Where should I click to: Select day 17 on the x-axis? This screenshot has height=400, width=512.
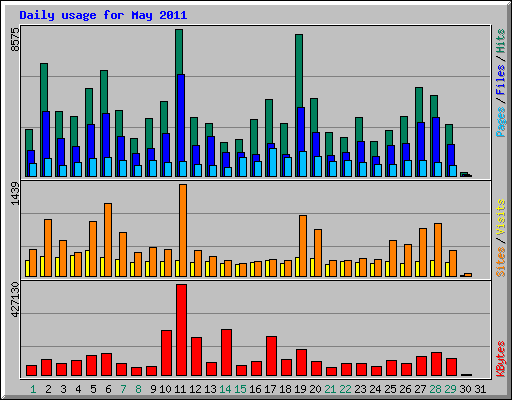[270, 389]
